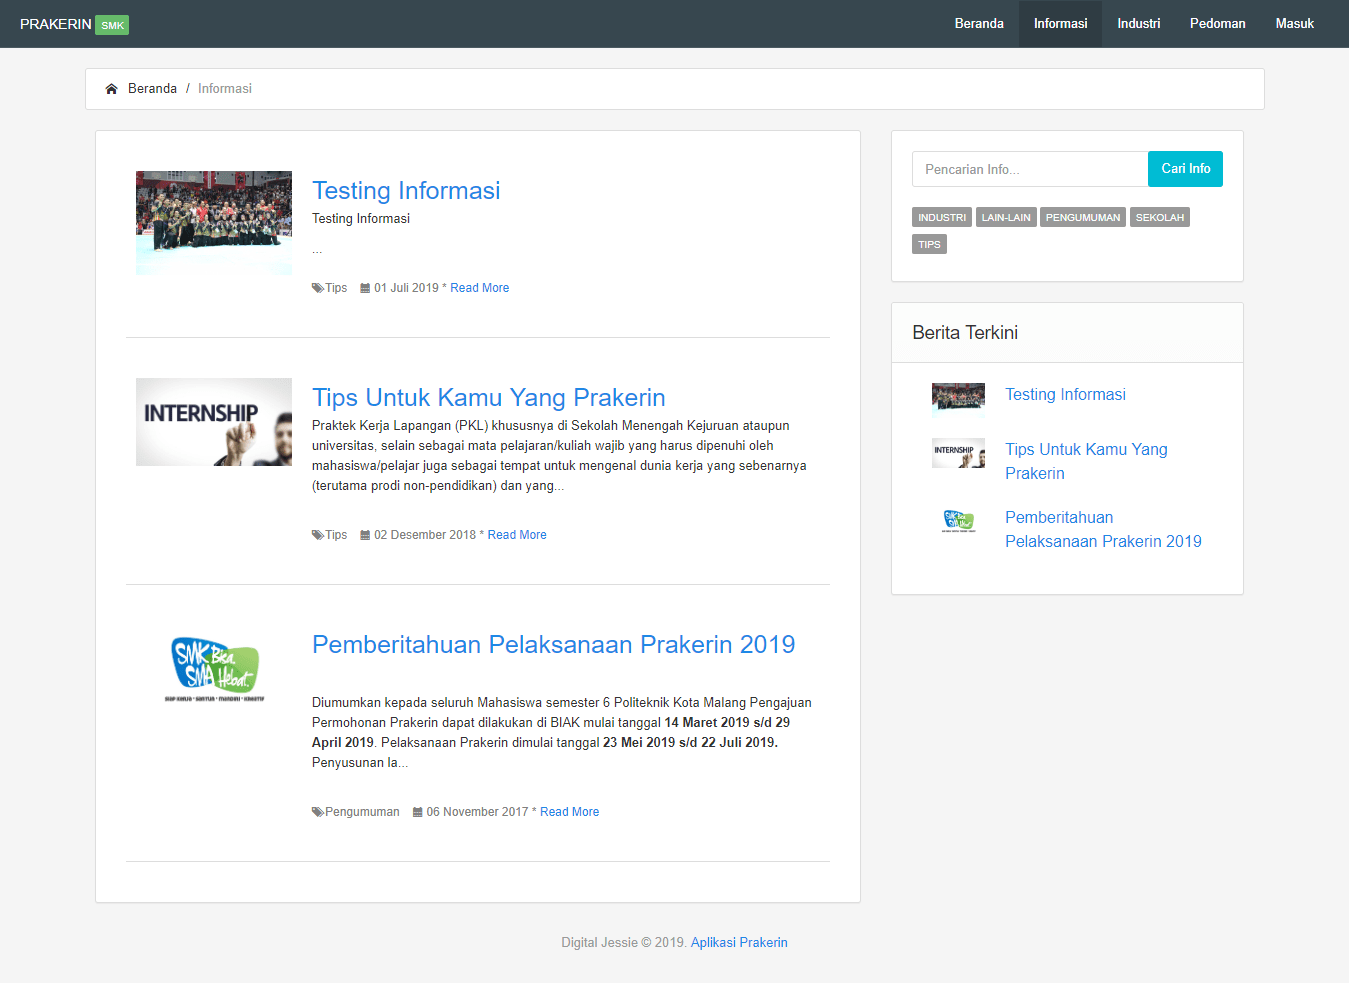This screenshot has width=1349, height=983.
Task: Follow the Aplikasi Prakerin footer link
Action: pyautogui.click(x=739, y=942)
